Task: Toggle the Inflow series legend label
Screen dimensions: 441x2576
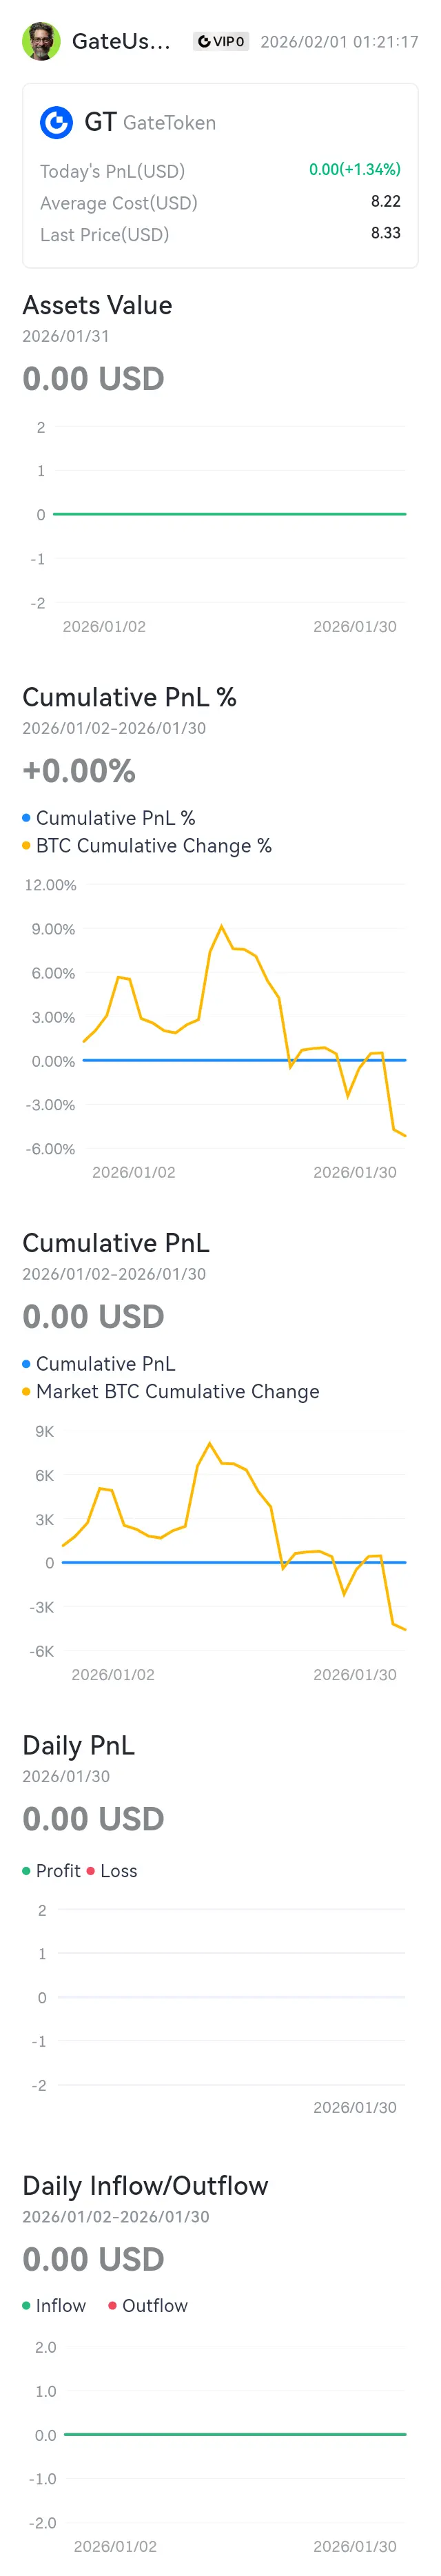Action: pos(60,2305)
